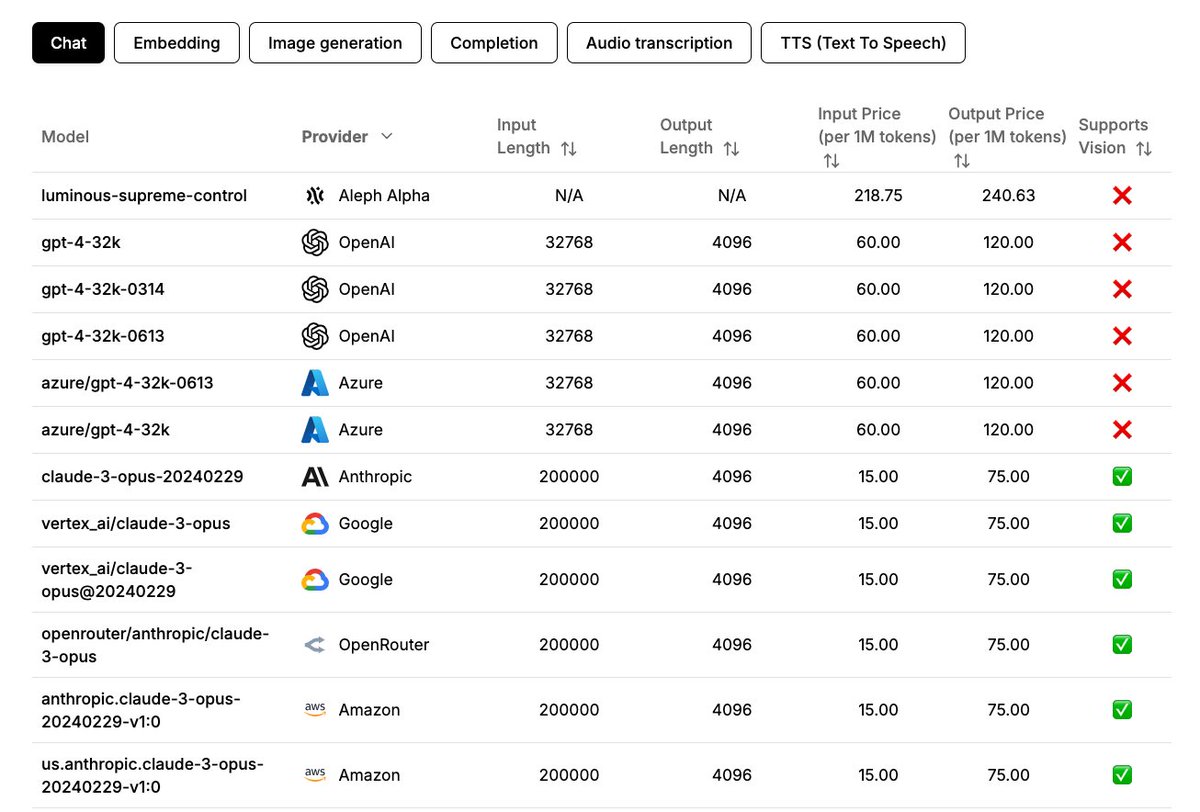Expand the Provider filter chevron
This screenshot has height=812, width=1200.
click(x=387, y=136)
